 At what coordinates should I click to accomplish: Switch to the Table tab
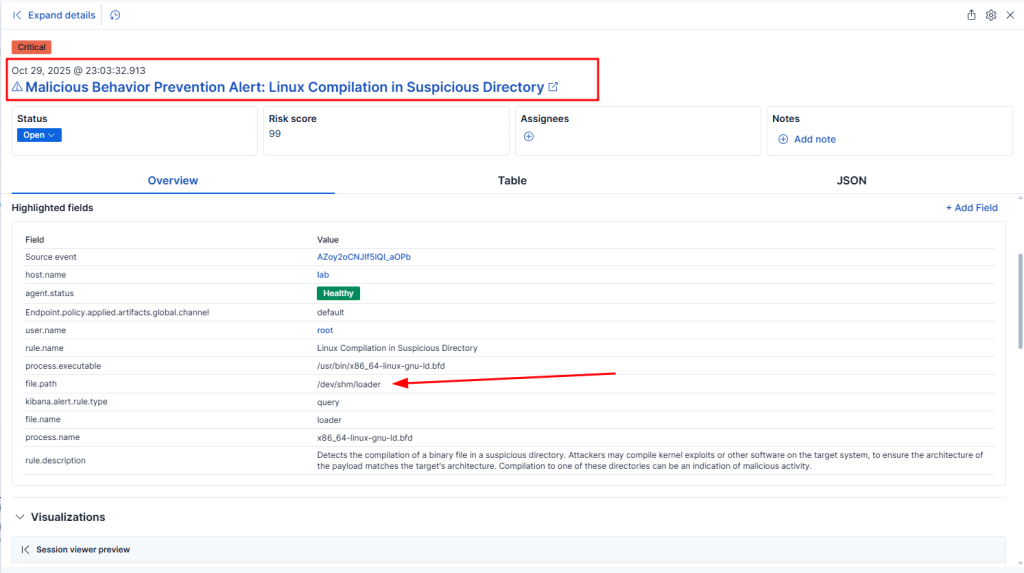512,181
